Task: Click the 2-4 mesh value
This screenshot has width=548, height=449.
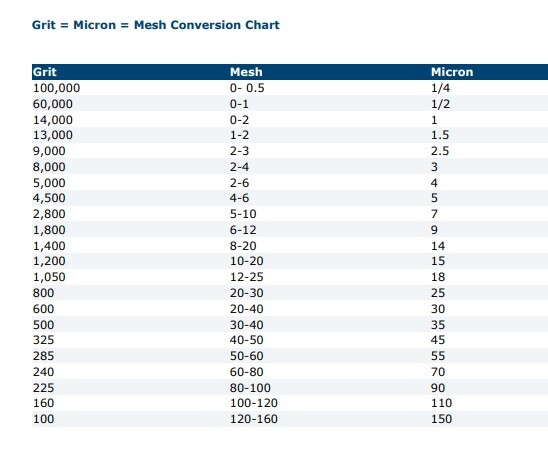Action: click(239, 167)
